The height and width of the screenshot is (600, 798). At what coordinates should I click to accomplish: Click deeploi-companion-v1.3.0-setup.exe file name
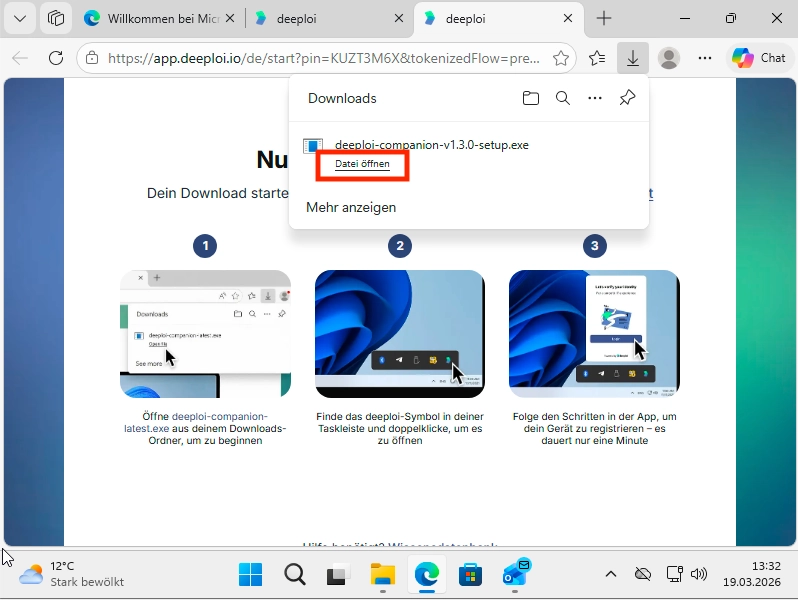[432, 145]
